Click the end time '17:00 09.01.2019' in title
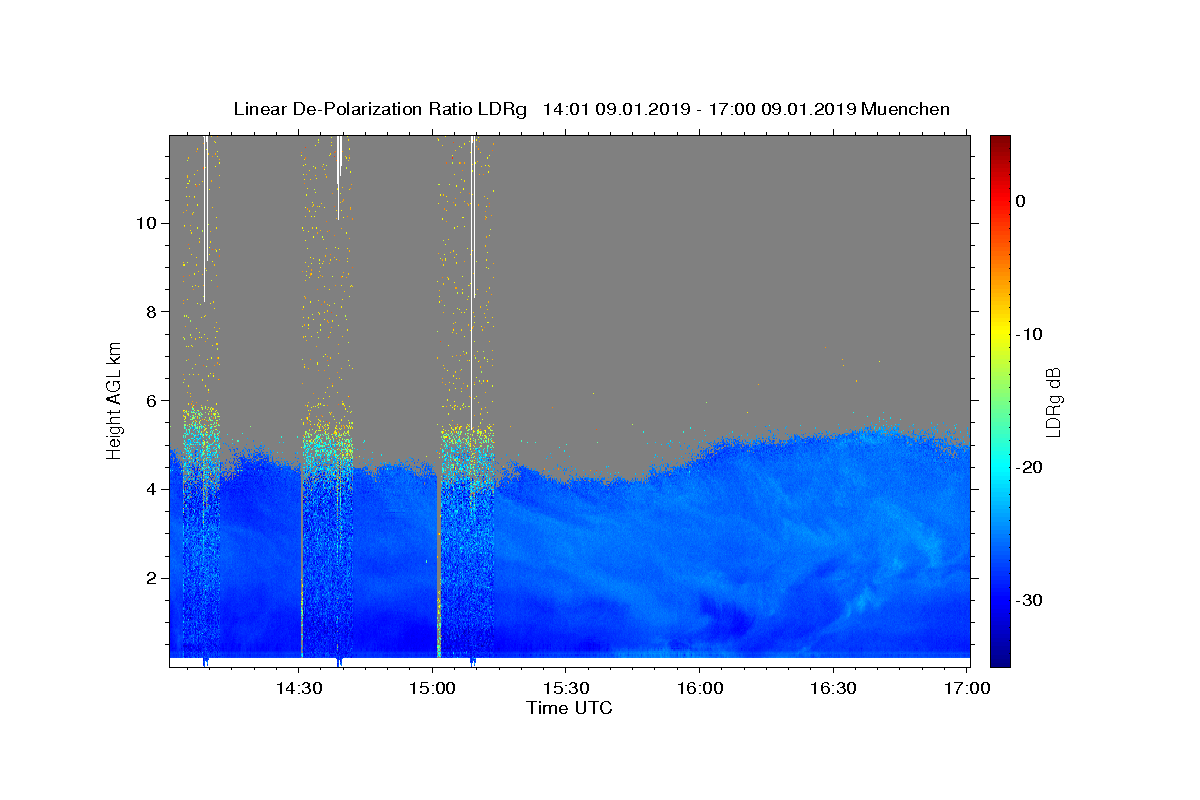 782,109
